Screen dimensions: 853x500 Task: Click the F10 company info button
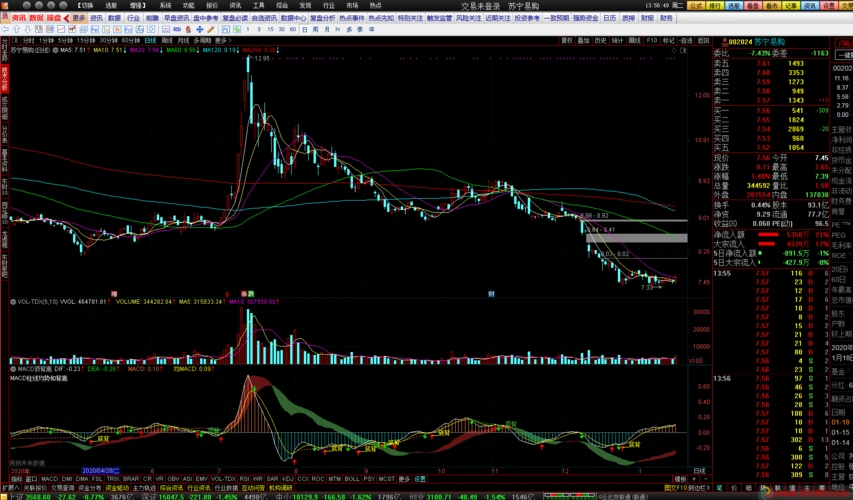click(653, 41)
